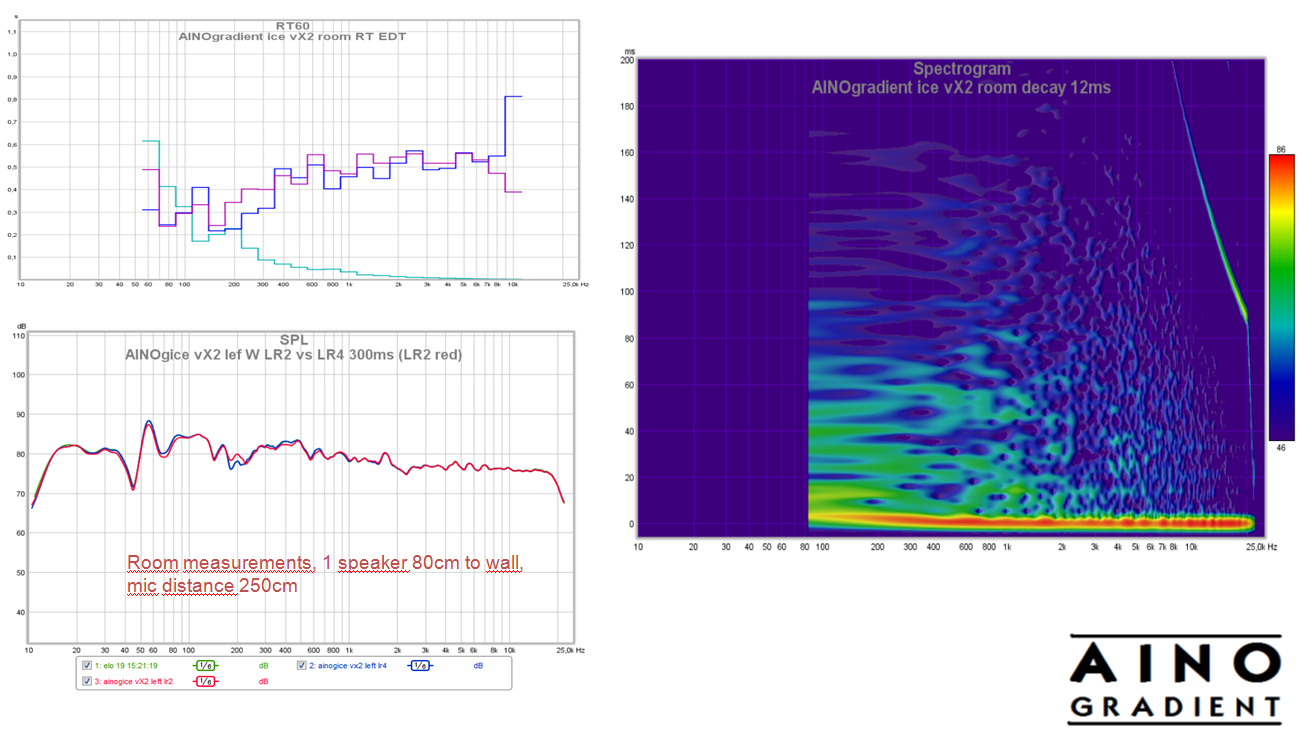This screenshot has width=1299, height=739.
Task: Click the blue dB value in legend
Action: pos(478,666)
